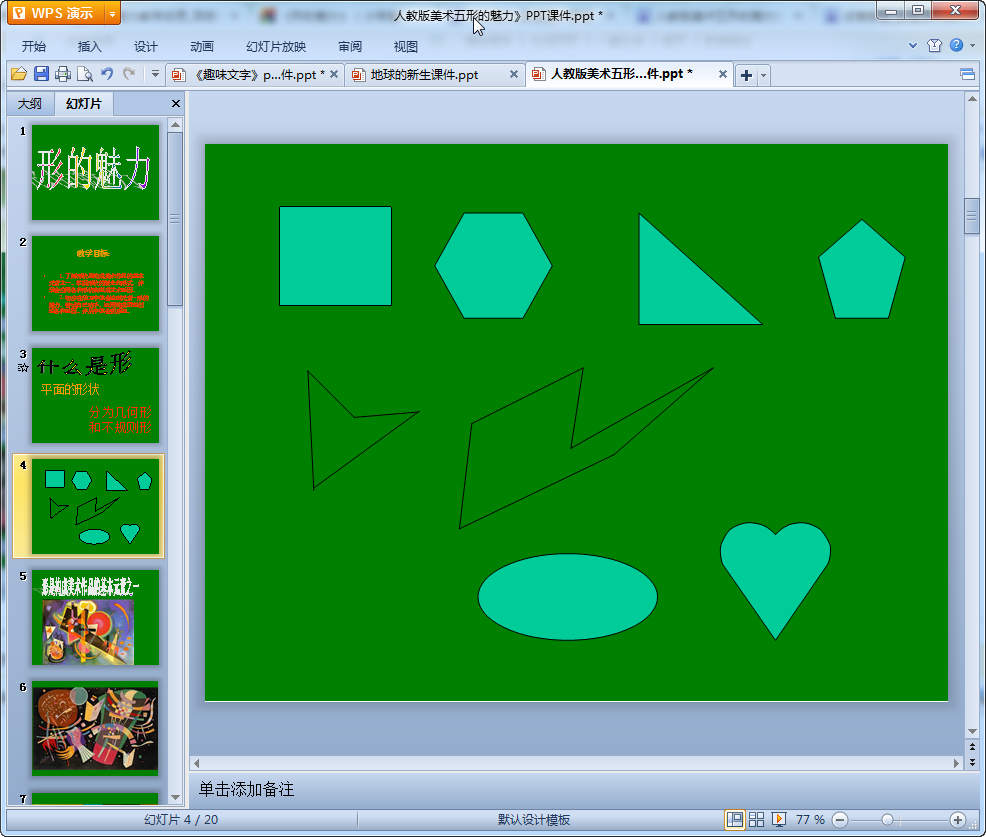Click the 幻灯片 4 / 20 status text

click(181, 819)
